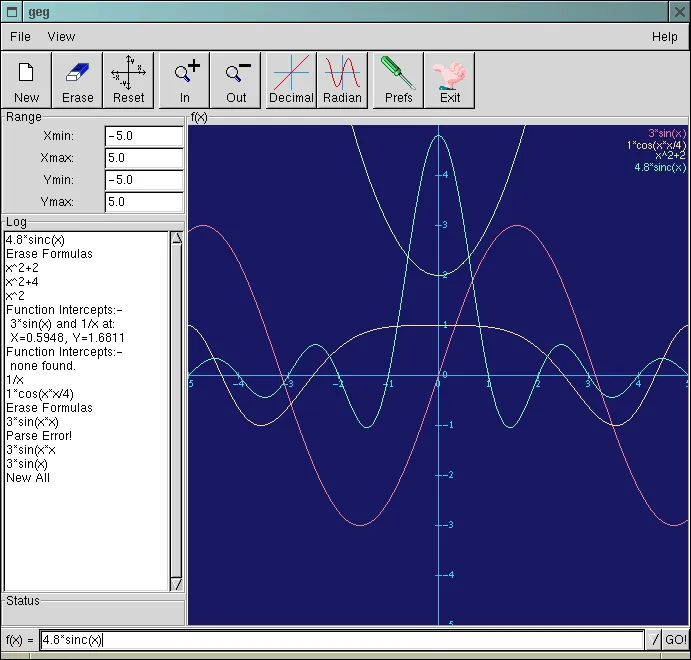
Task: Open the File menu
Action: coord(20,37)
